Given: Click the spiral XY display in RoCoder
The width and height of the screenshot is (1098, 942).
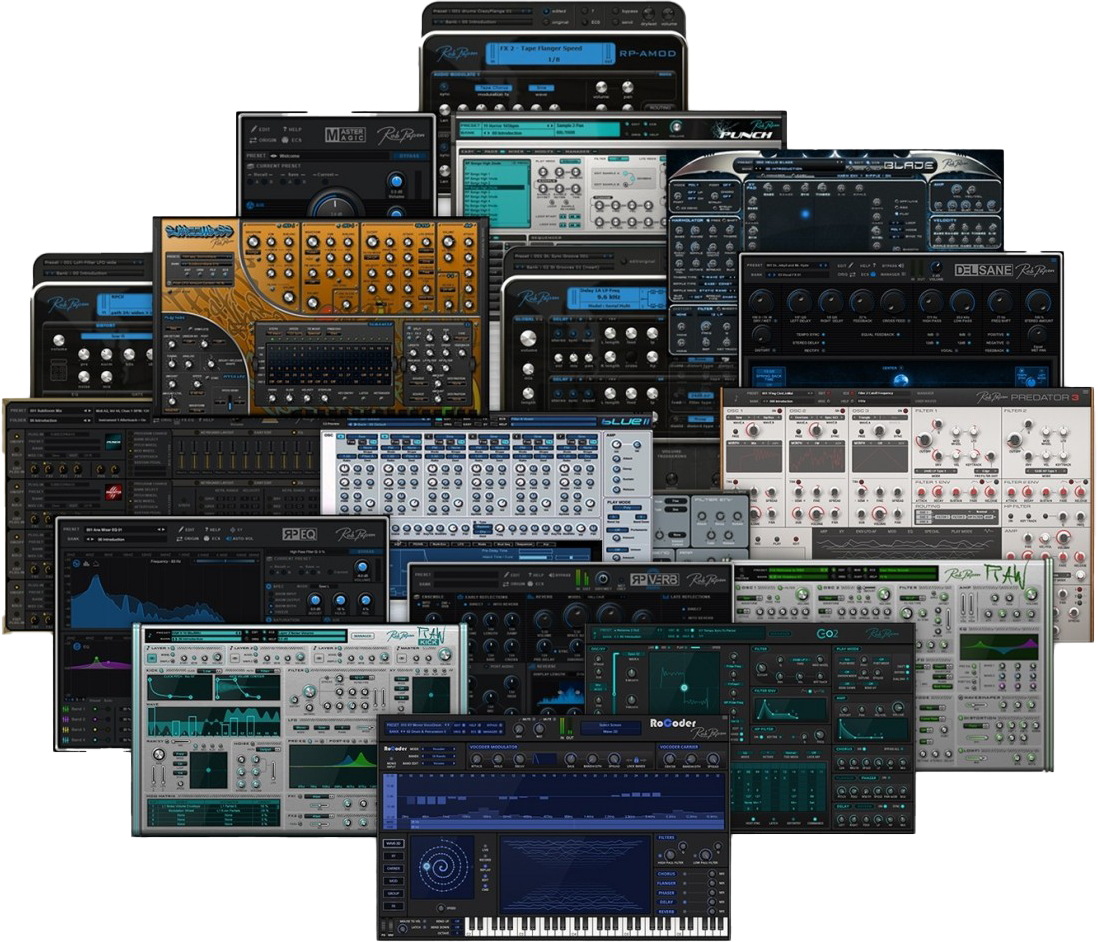Looking at the screenshot, I should 442,867.
